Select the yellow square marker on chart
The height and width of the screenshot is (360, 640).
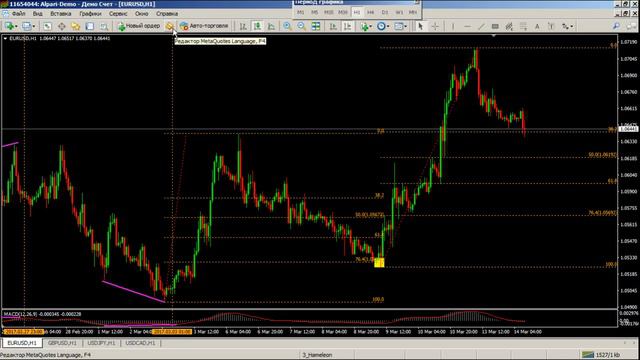pos(379,262)
